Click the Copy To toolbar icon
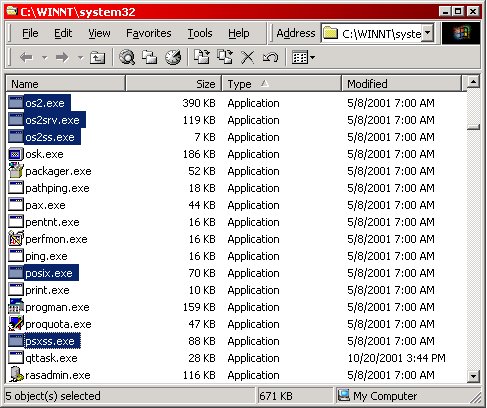This screenshot has height=408, width=487. click(225, 57)
